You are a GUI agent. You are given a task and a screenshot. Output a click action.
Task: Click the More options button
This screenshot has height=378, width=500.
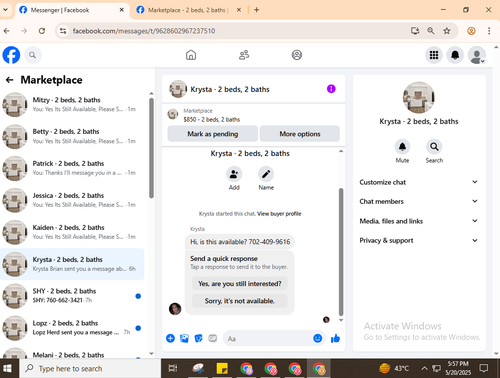point(300,134)
